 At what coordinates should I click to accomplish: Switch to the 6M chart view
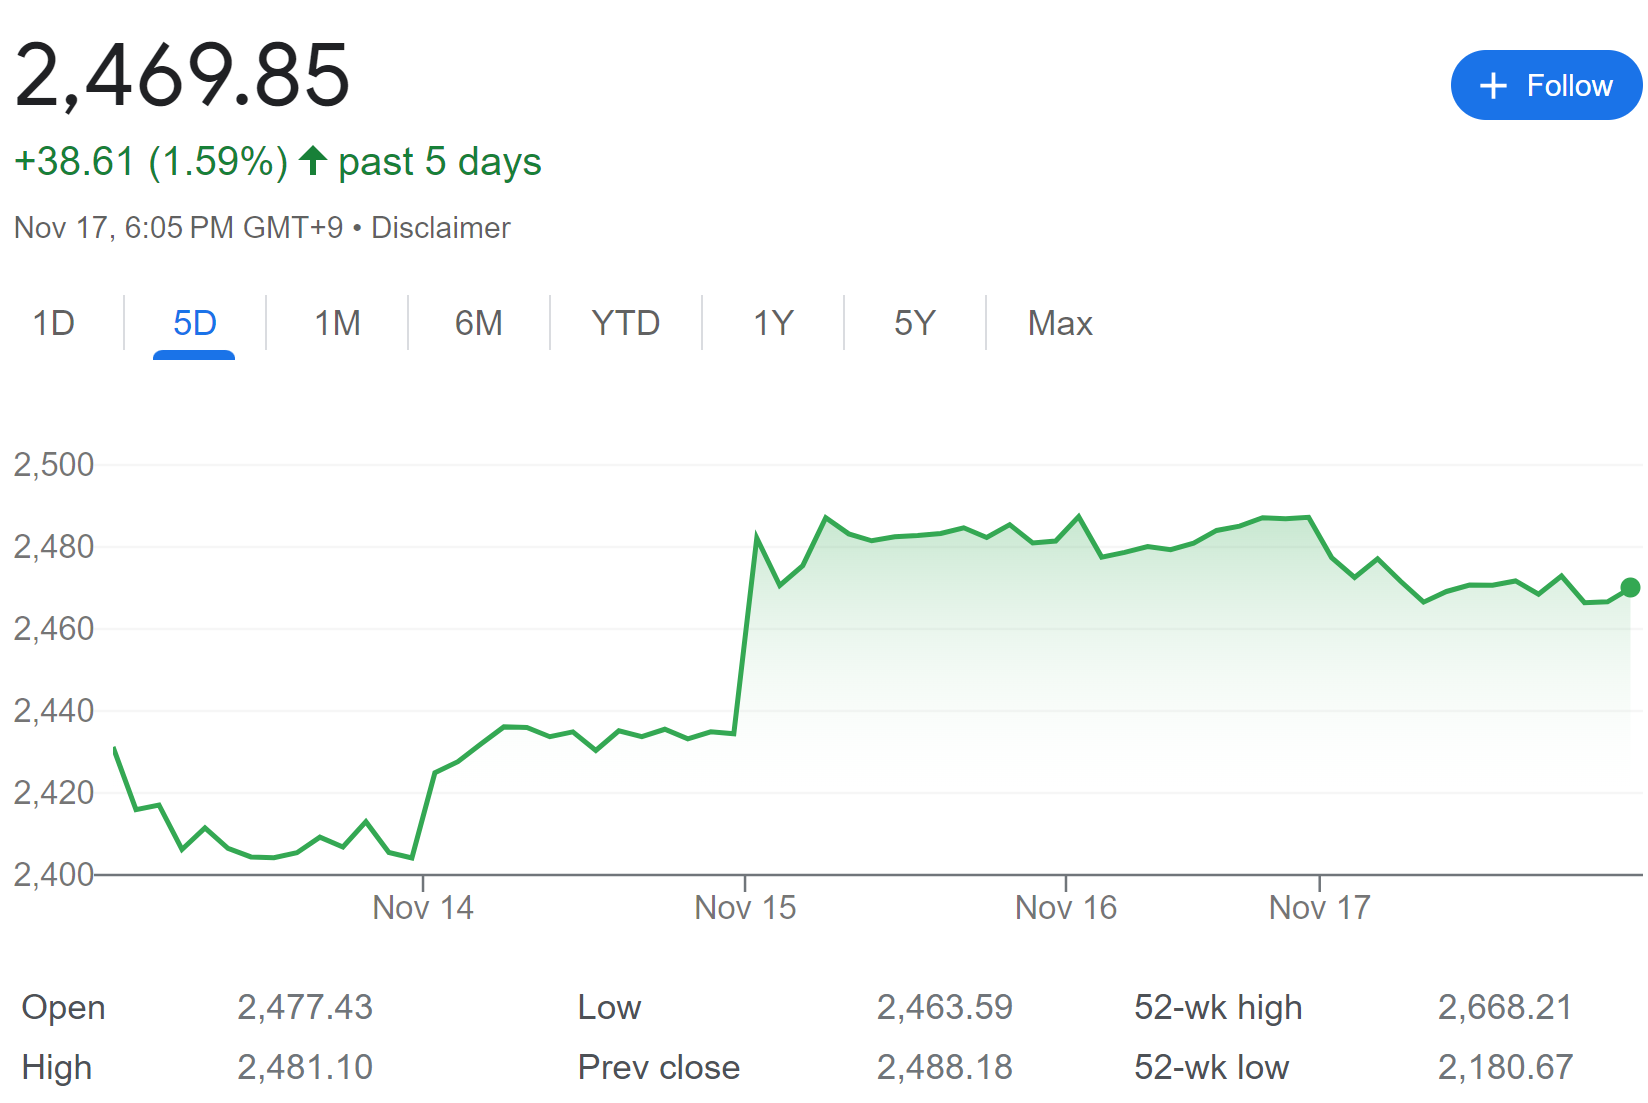(x=478, y=323)
